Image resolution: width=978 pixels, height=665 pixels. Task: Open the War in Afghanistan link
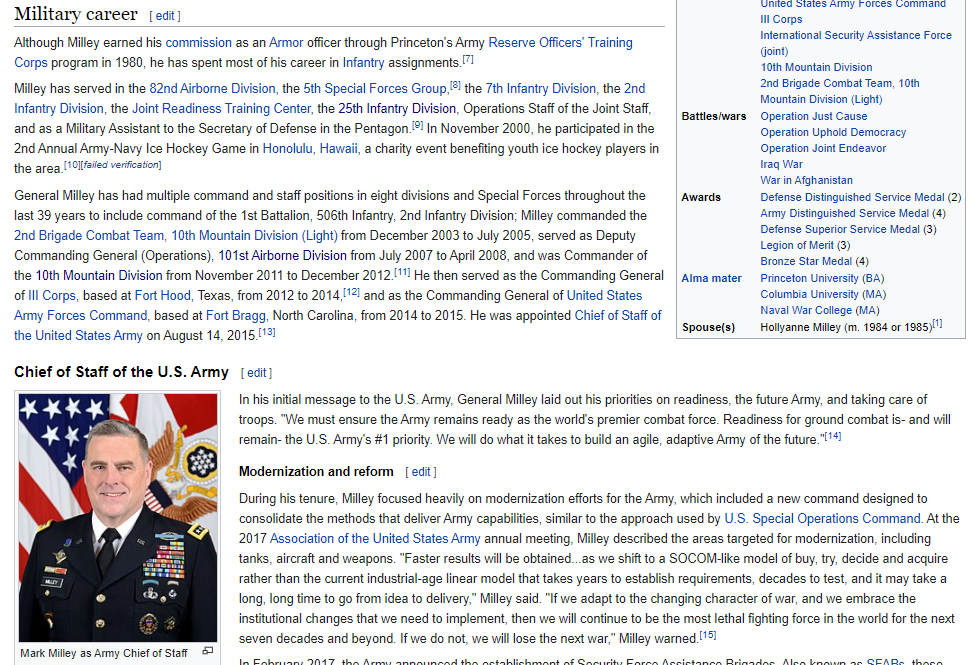click(x=806, y=181)
